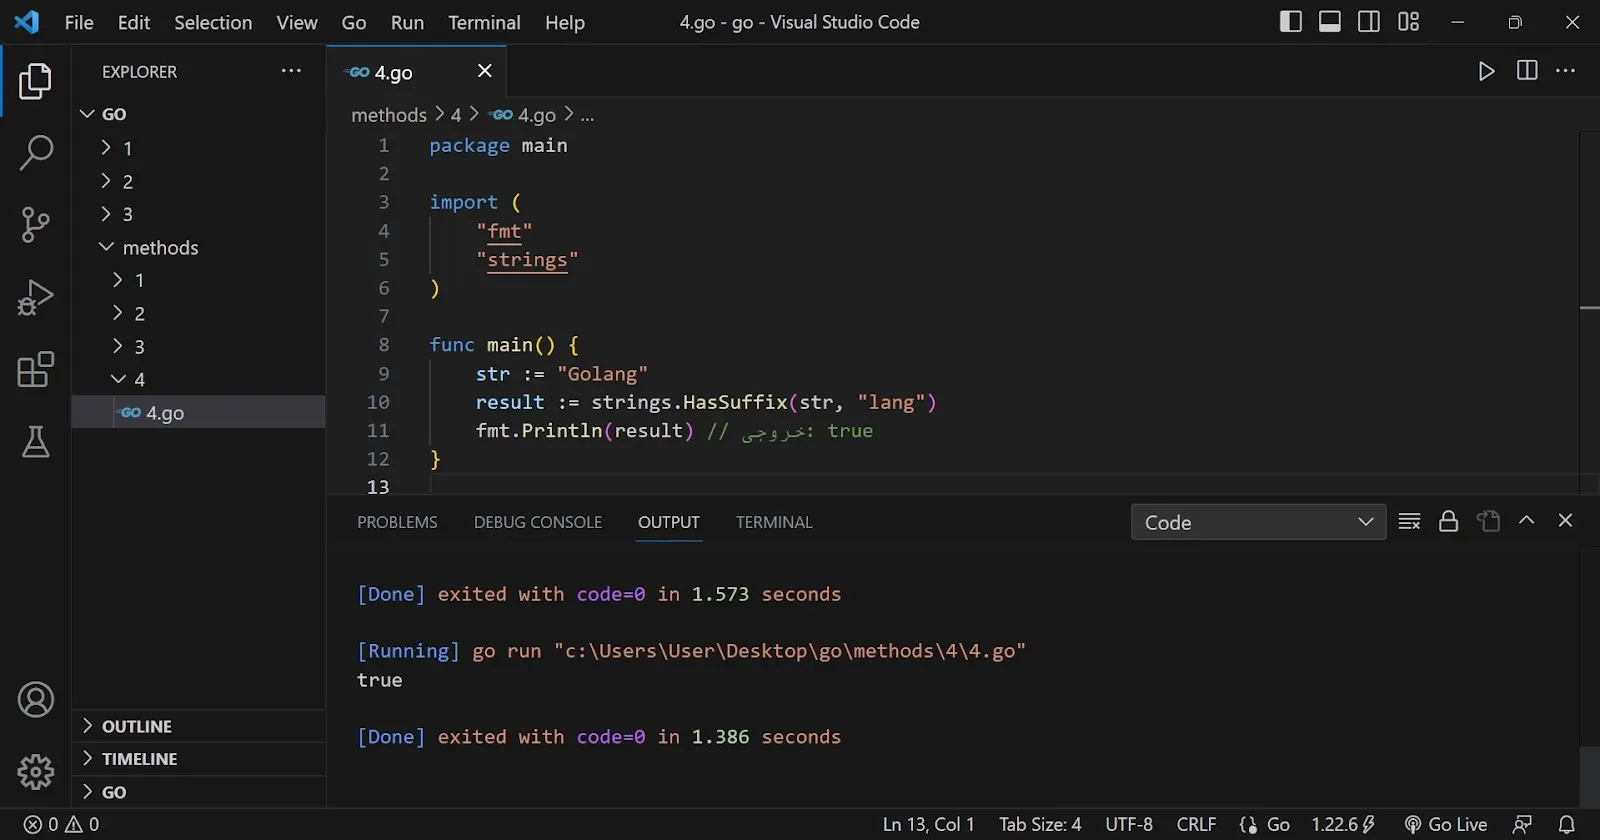
Task: Toggle the secondary side bar
Action: pyautogui.click(x=1369, y=22)
